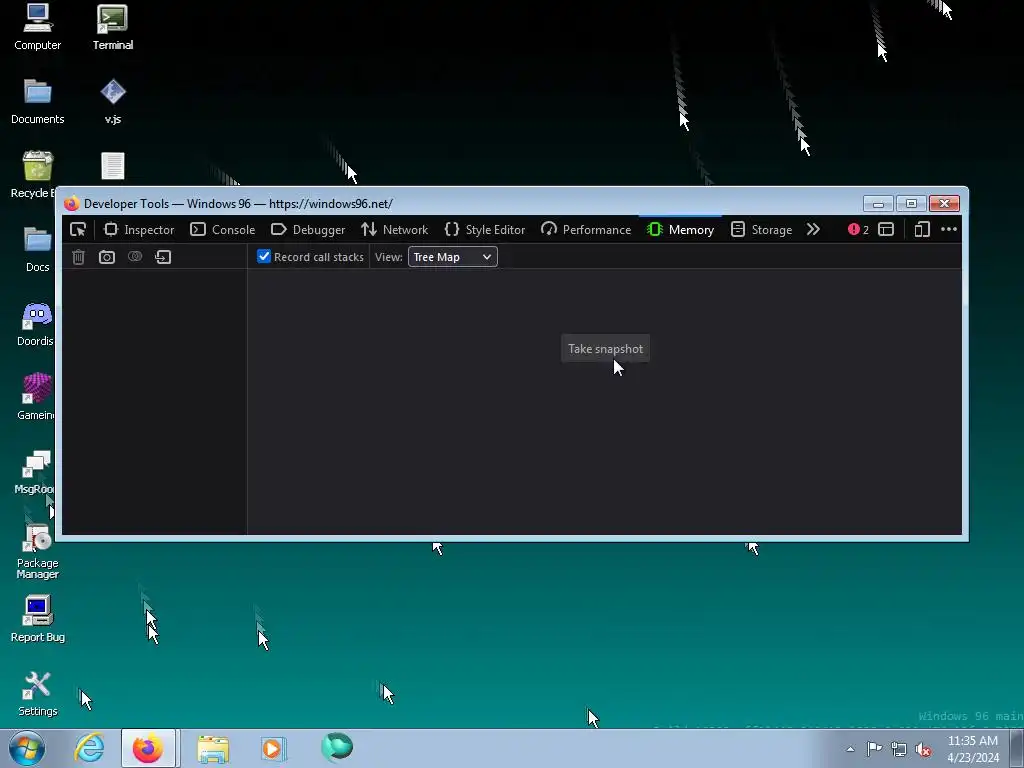Select the Docs folder on desktop
This screenshot has width=1024, height=768.
[37, 249]
